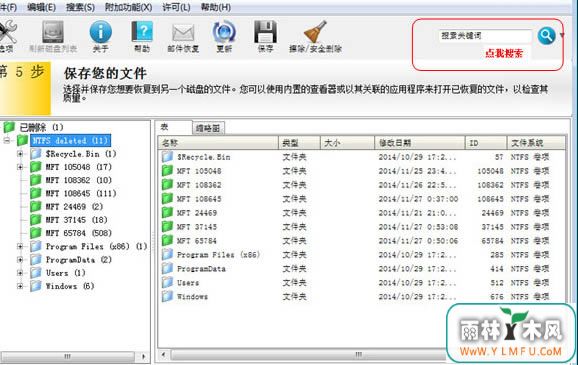
Task: Select $Recycle.Bin (1) in the tree
Action: click(81, 154)
